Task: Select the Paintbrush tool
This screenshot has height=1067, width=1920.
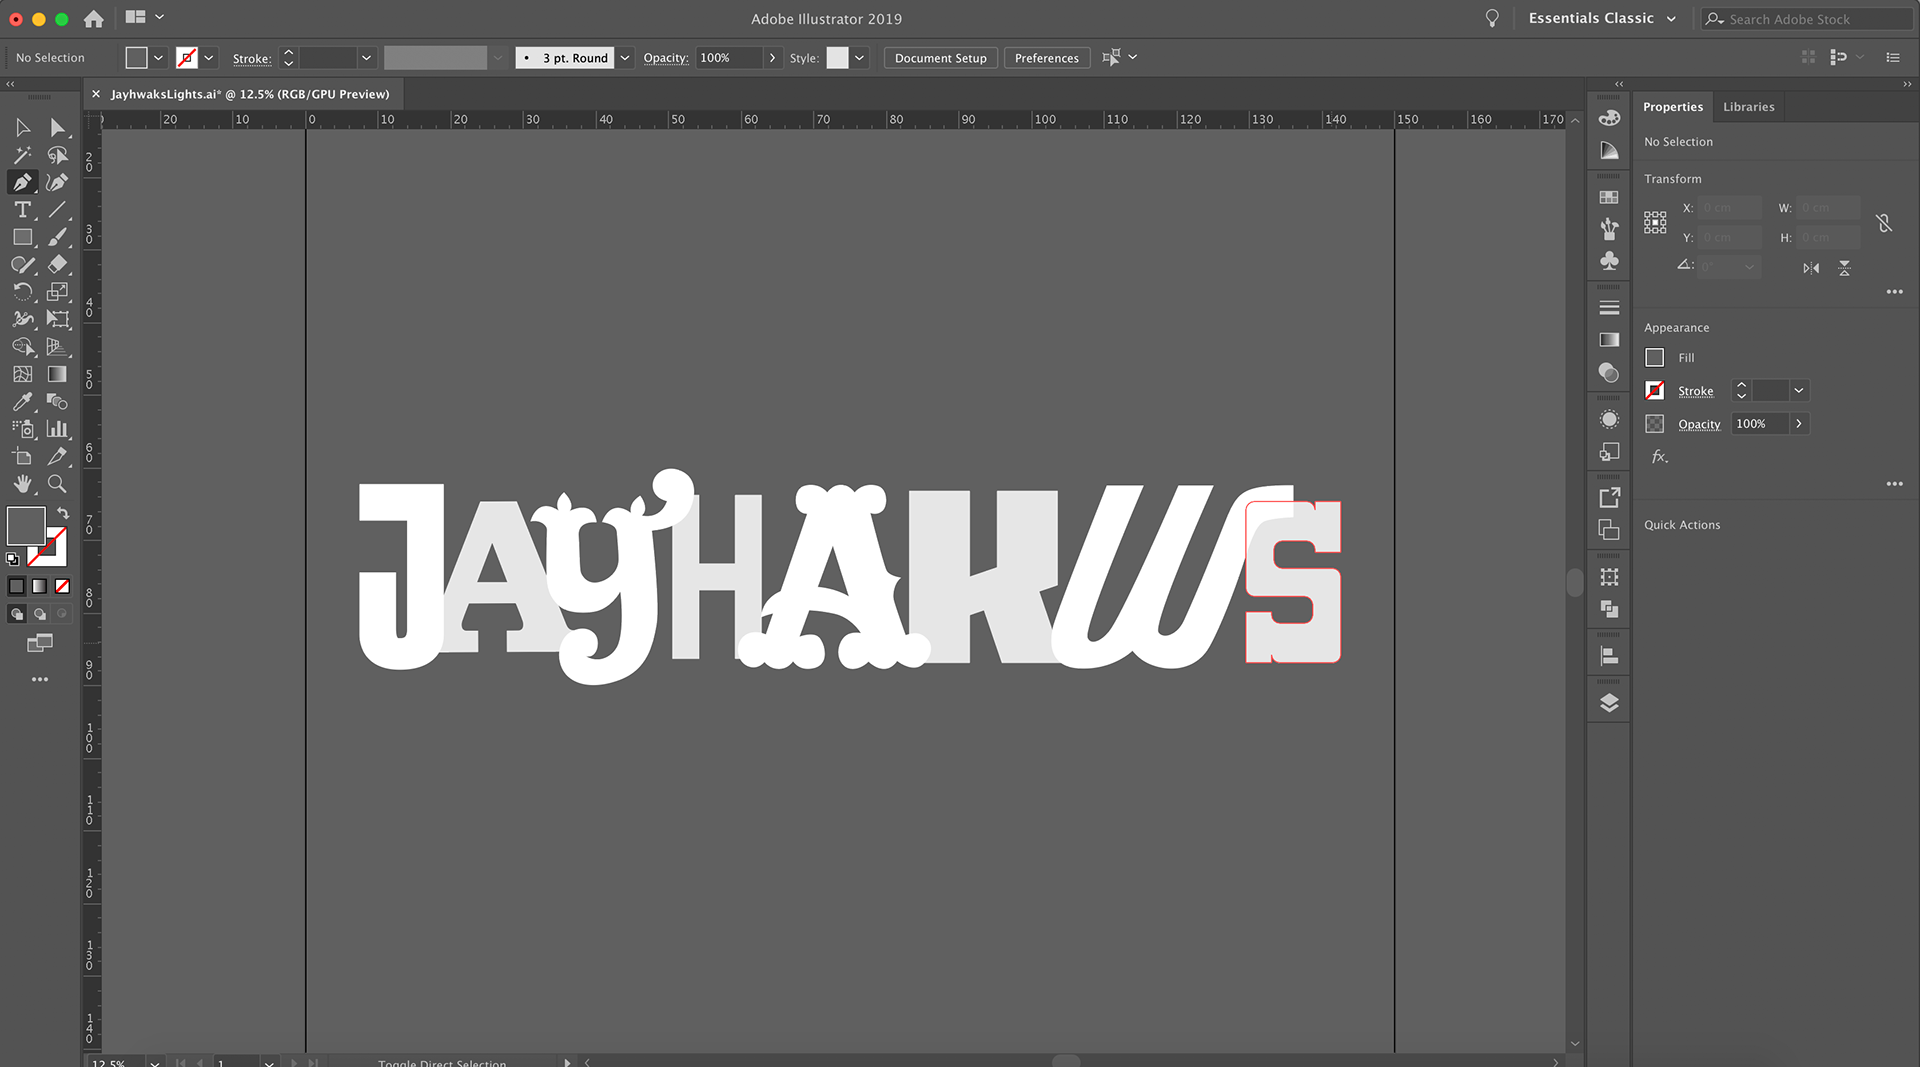Action: 57,237
